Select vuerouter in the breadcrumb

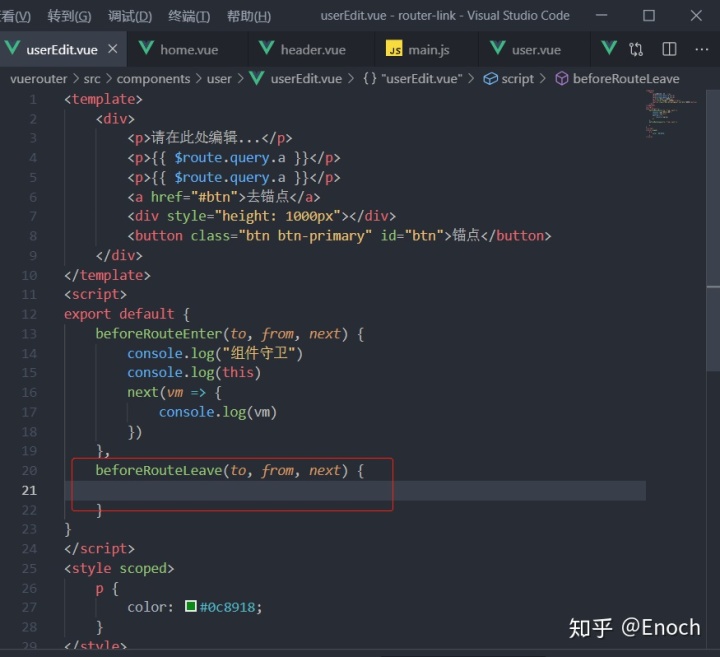[x=39, y=79]
